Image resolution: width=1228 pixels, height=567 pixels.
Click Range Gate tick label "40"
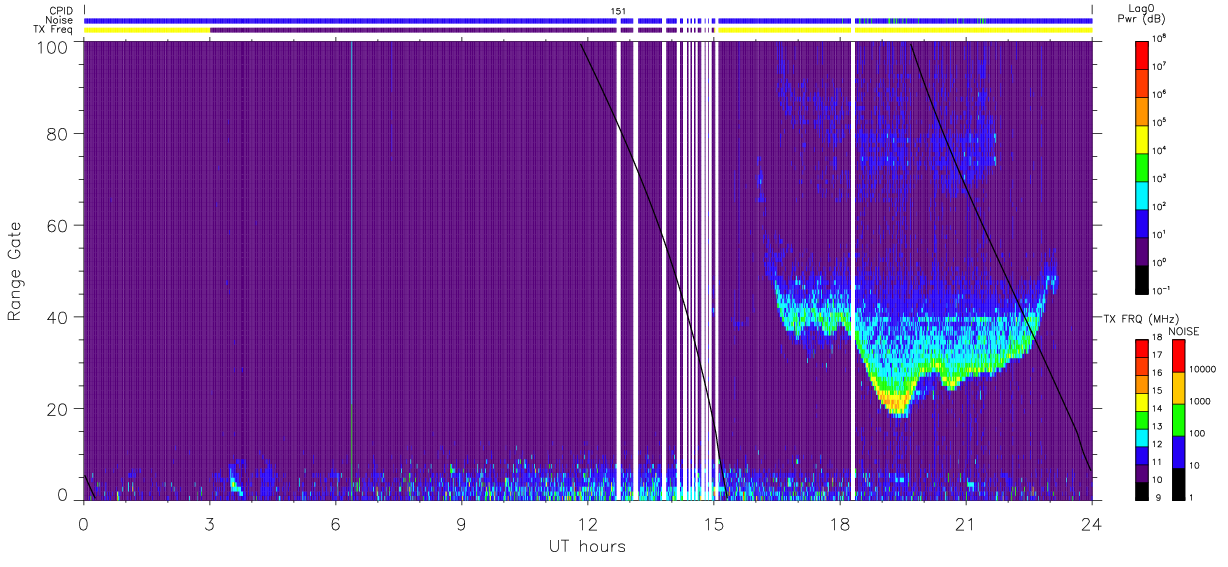click(x=58, y=317)
